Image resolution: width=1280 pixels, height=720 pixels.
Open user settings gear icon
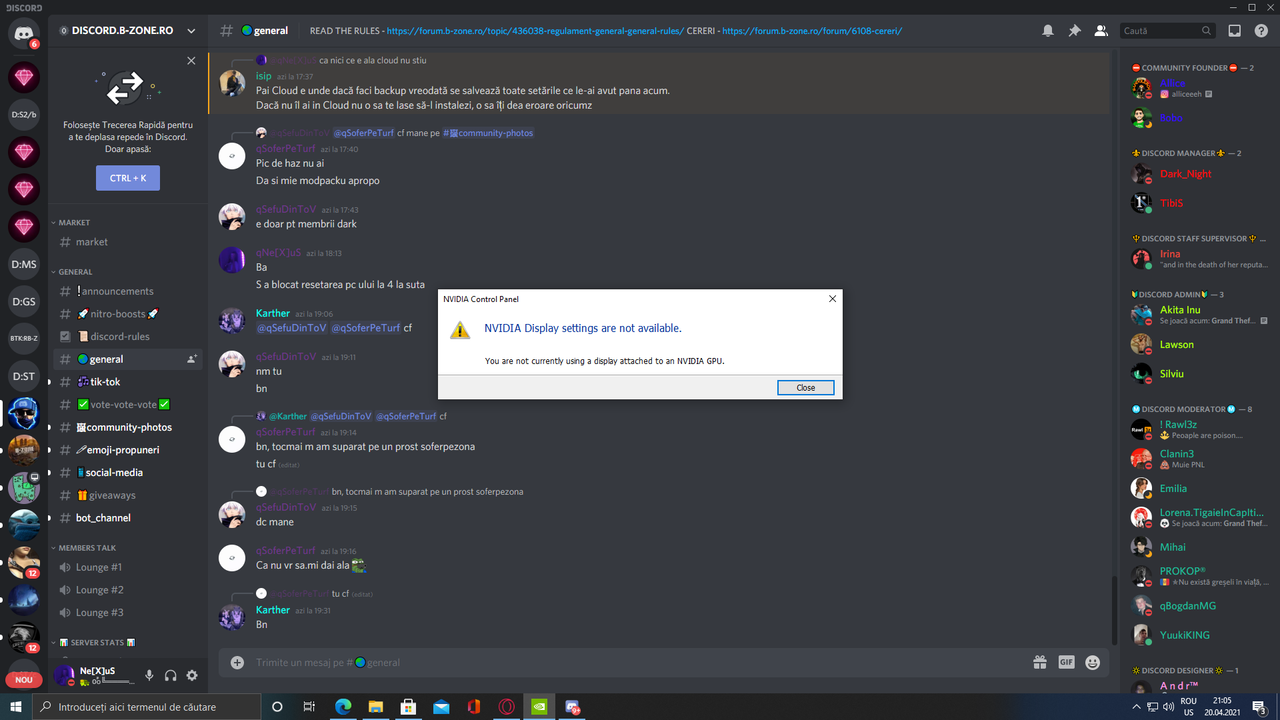tap(192, 675)
